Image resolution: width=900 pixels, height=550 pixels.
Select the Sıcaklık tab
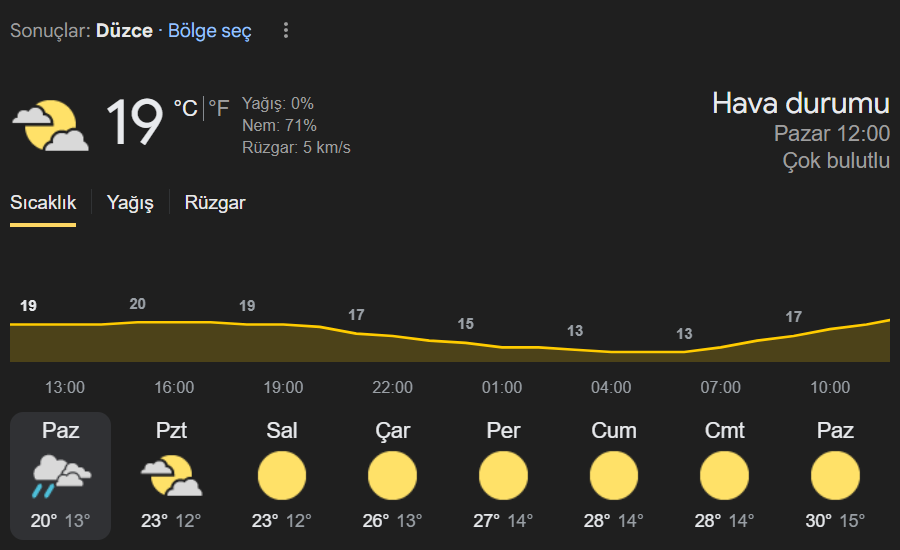point(43,203)
